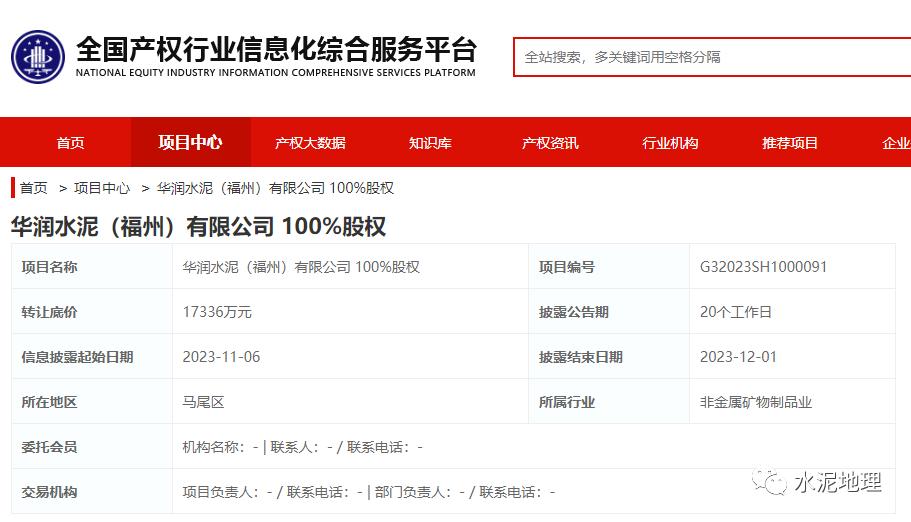This screenshot has width=911, height=522.
Task: Click the 所属行业 label cell
Action: pos(609,402)
